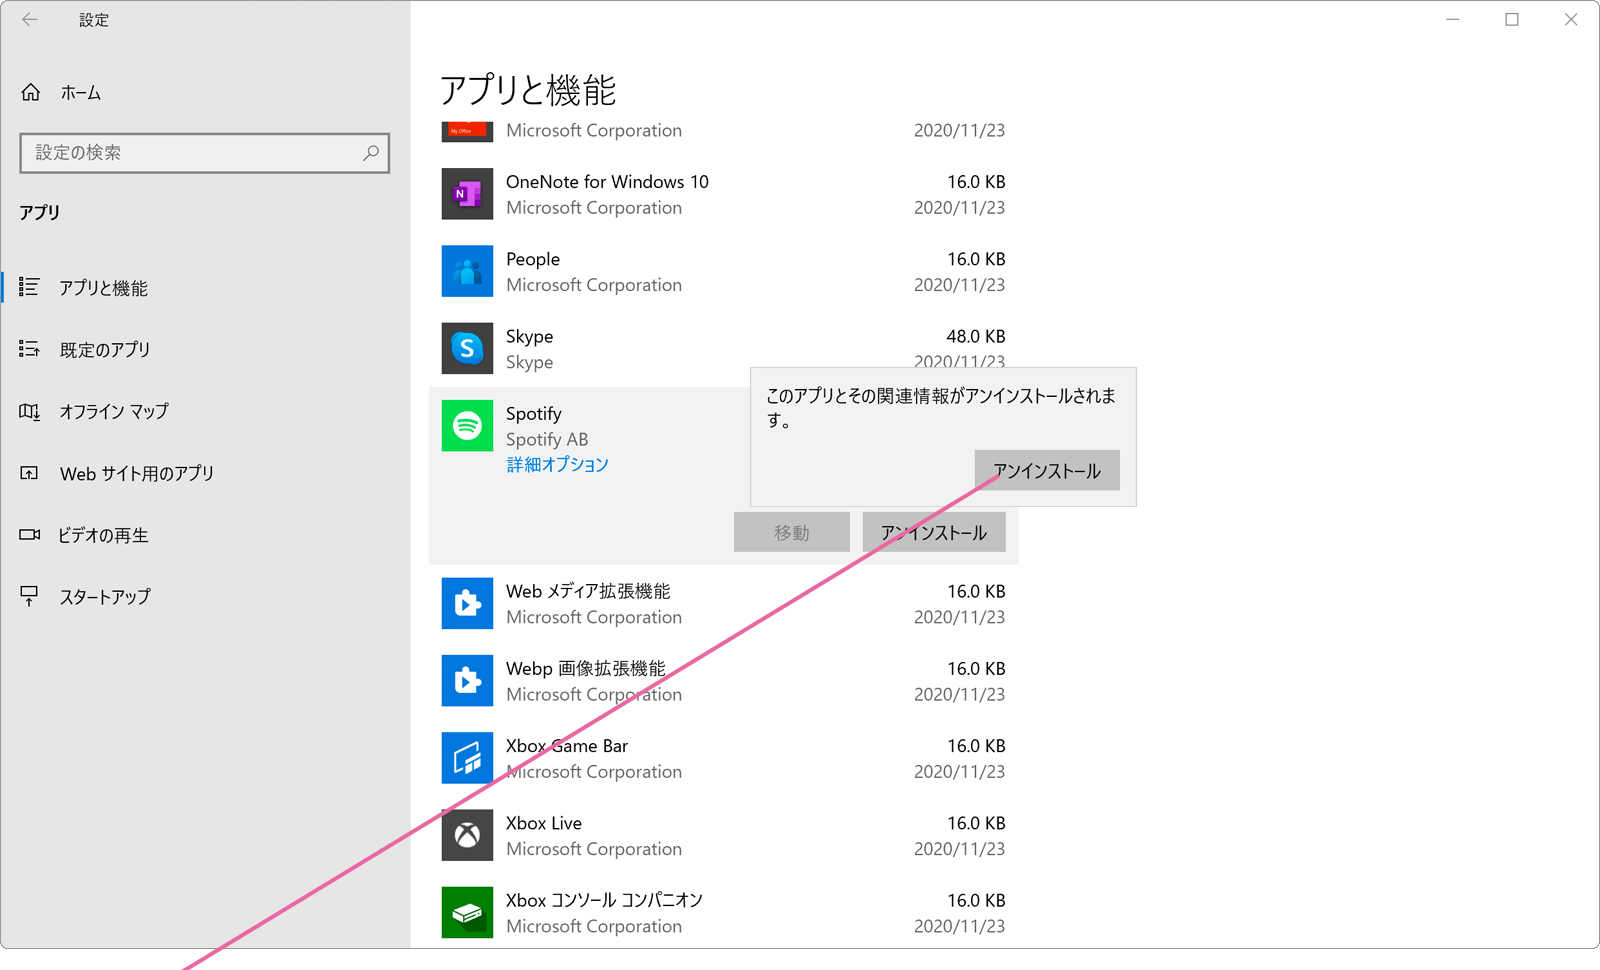Go back with the arrow icon
Image resolution: width=1600 pixels, height=970 pixels.
point(30,19)
